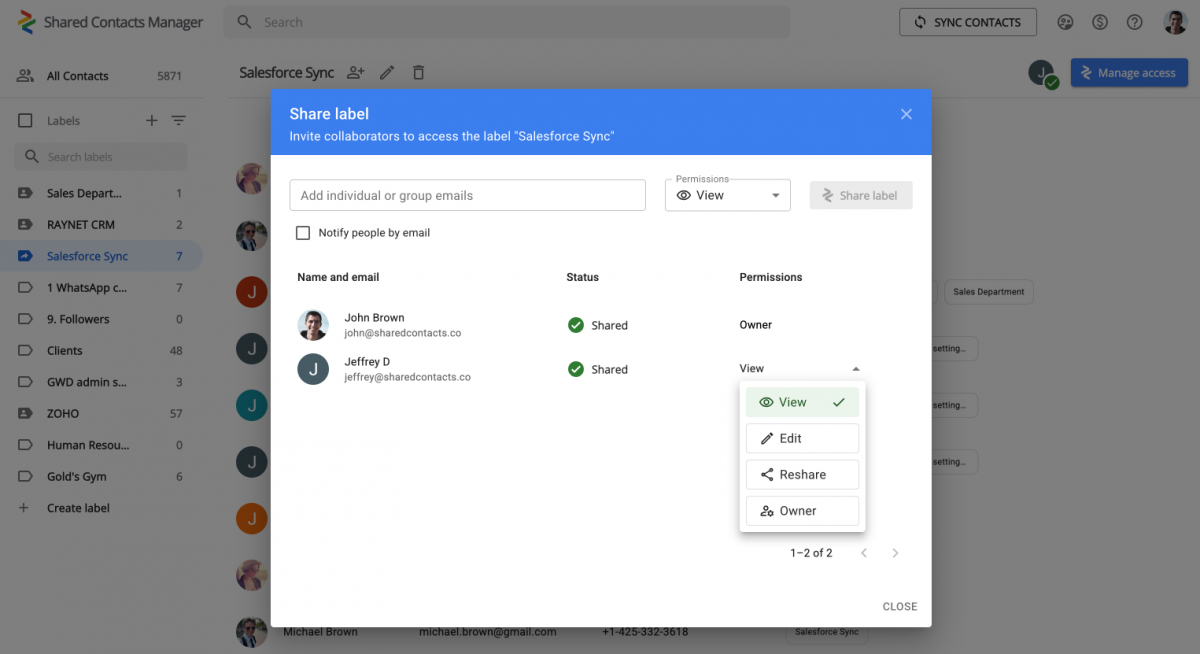Collapse Jeffrey D's View permission dropdown

point(799,369)
